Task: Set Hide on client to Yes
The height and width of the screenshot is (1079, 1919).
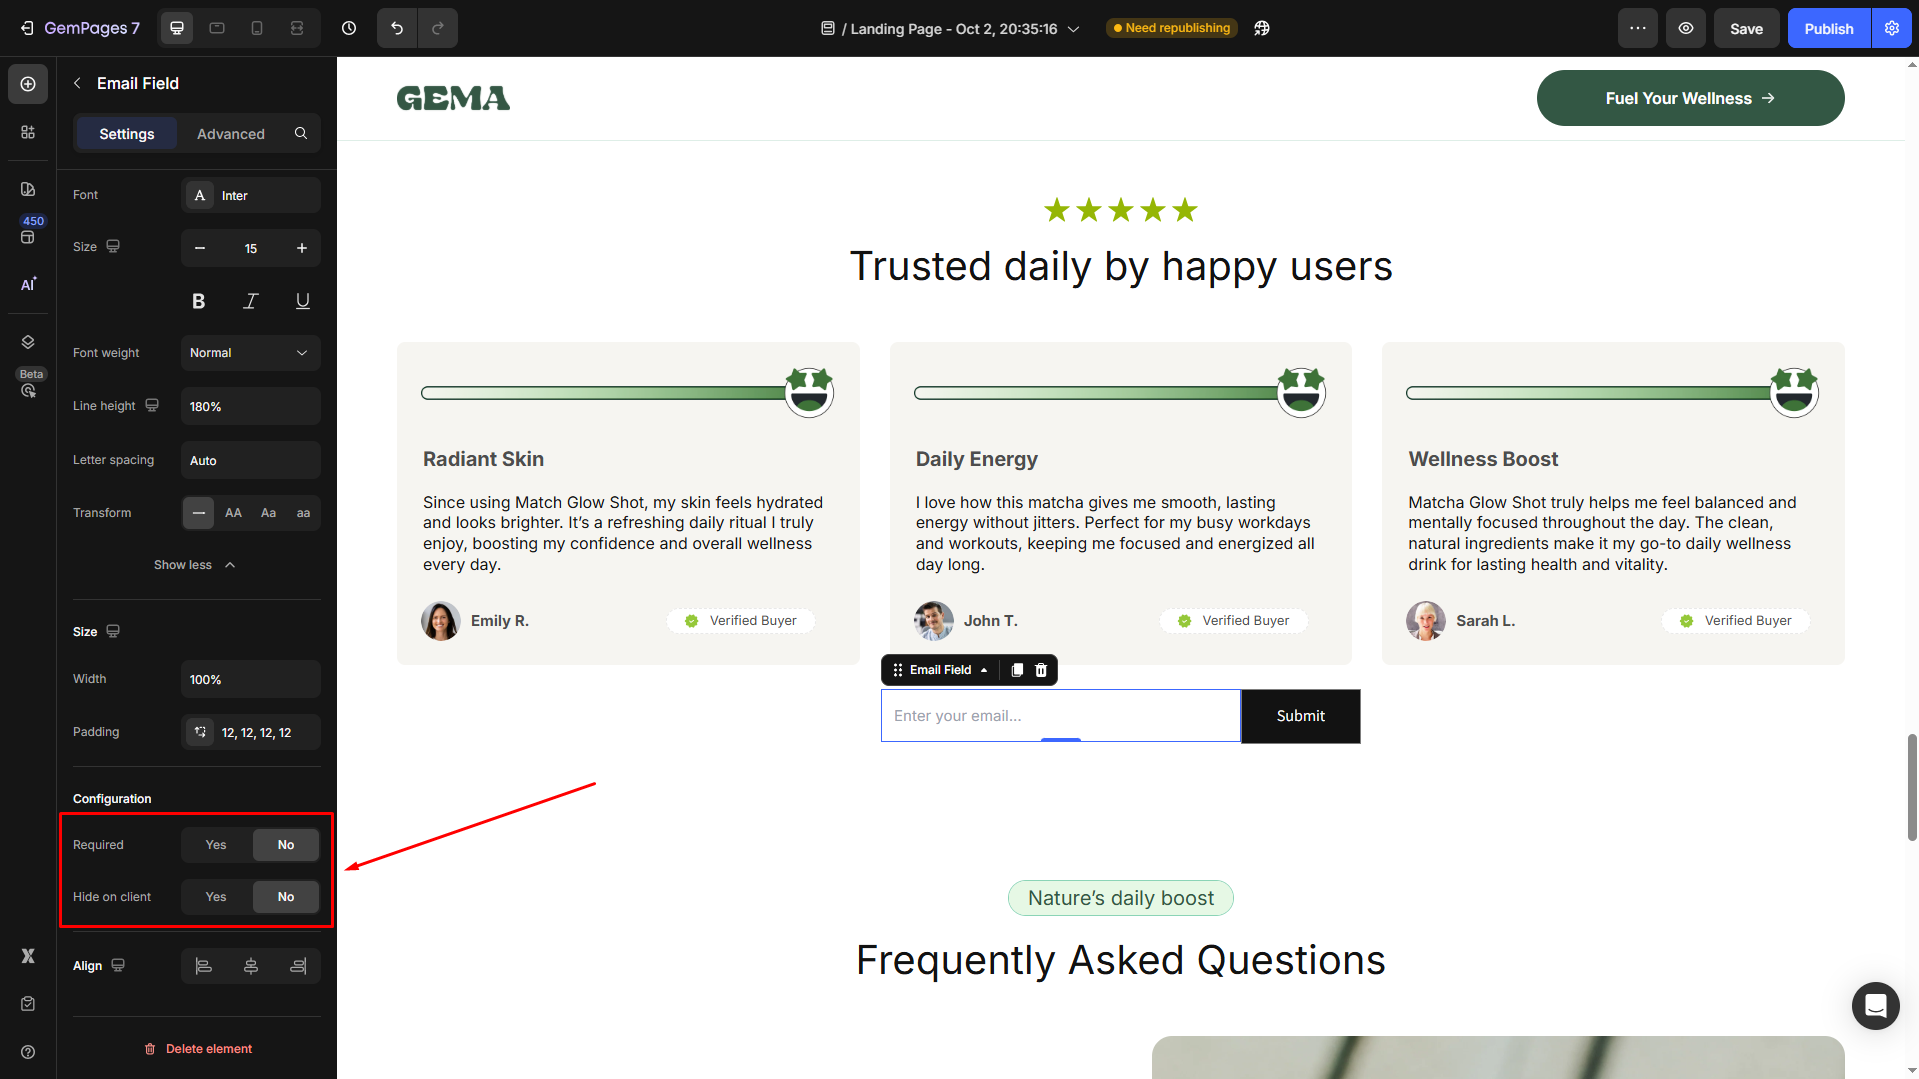Action: tap(216, 897)
